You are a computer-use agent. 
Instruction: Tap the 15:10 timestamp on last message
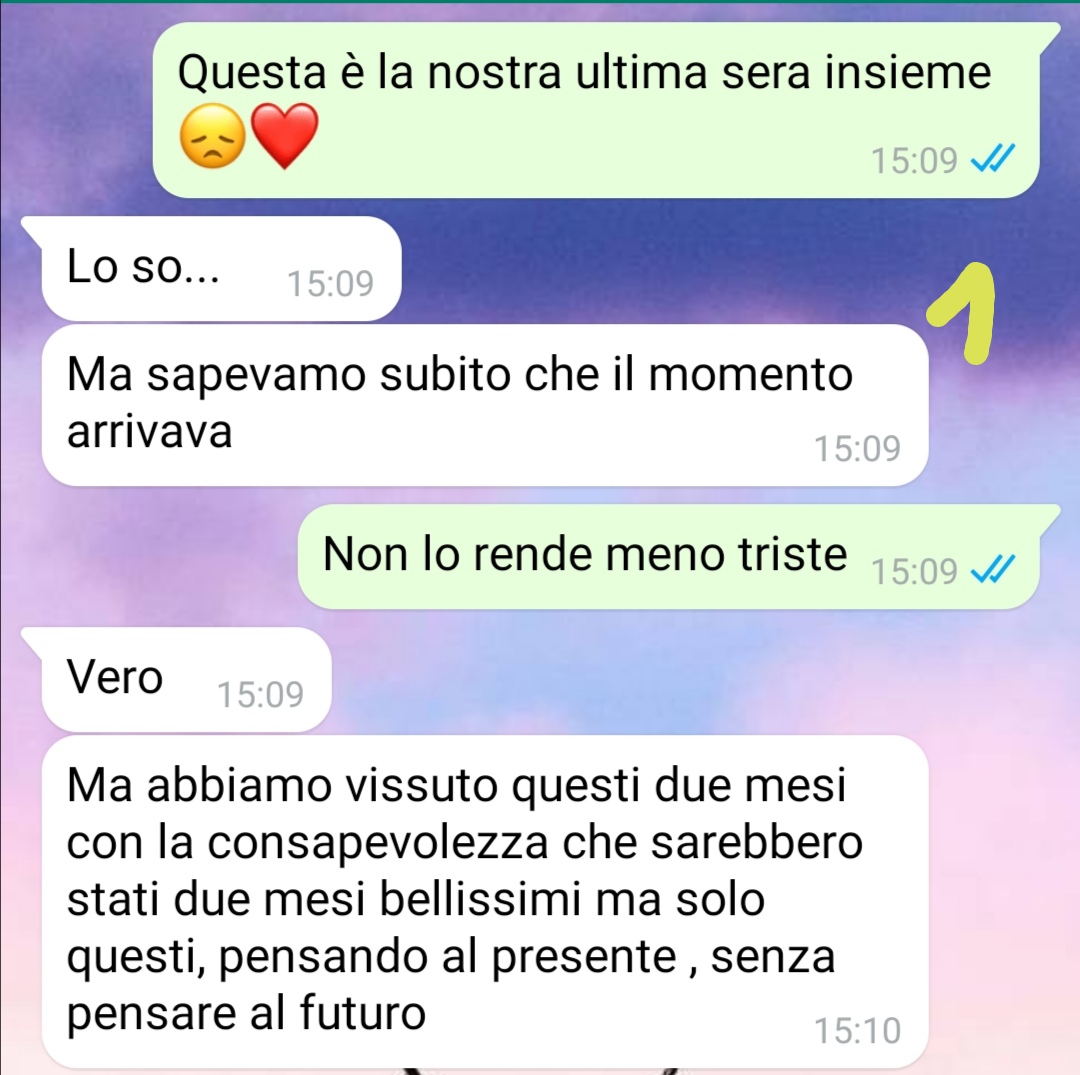[x=858, y=1031]
